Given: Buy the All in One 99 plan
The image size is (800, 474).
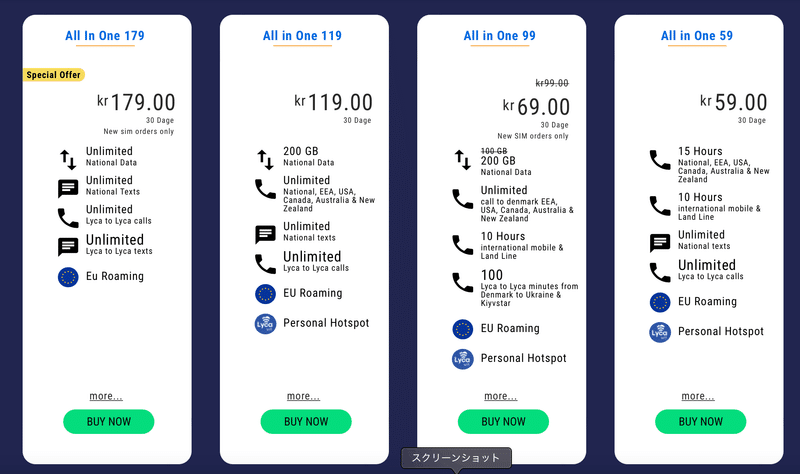Looking at the screenshot, I should [x=503, y=421].
